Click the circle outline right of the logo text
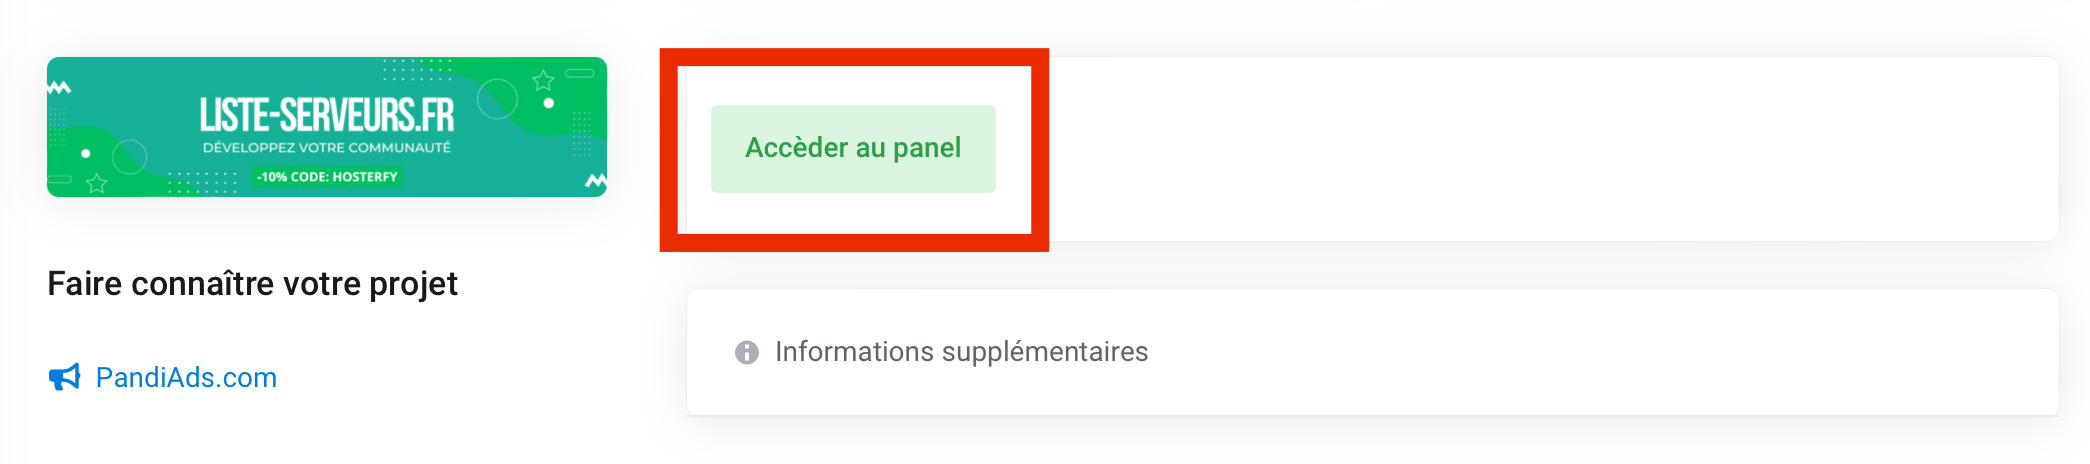This screenshot has width=2090, height=464. 497,99
